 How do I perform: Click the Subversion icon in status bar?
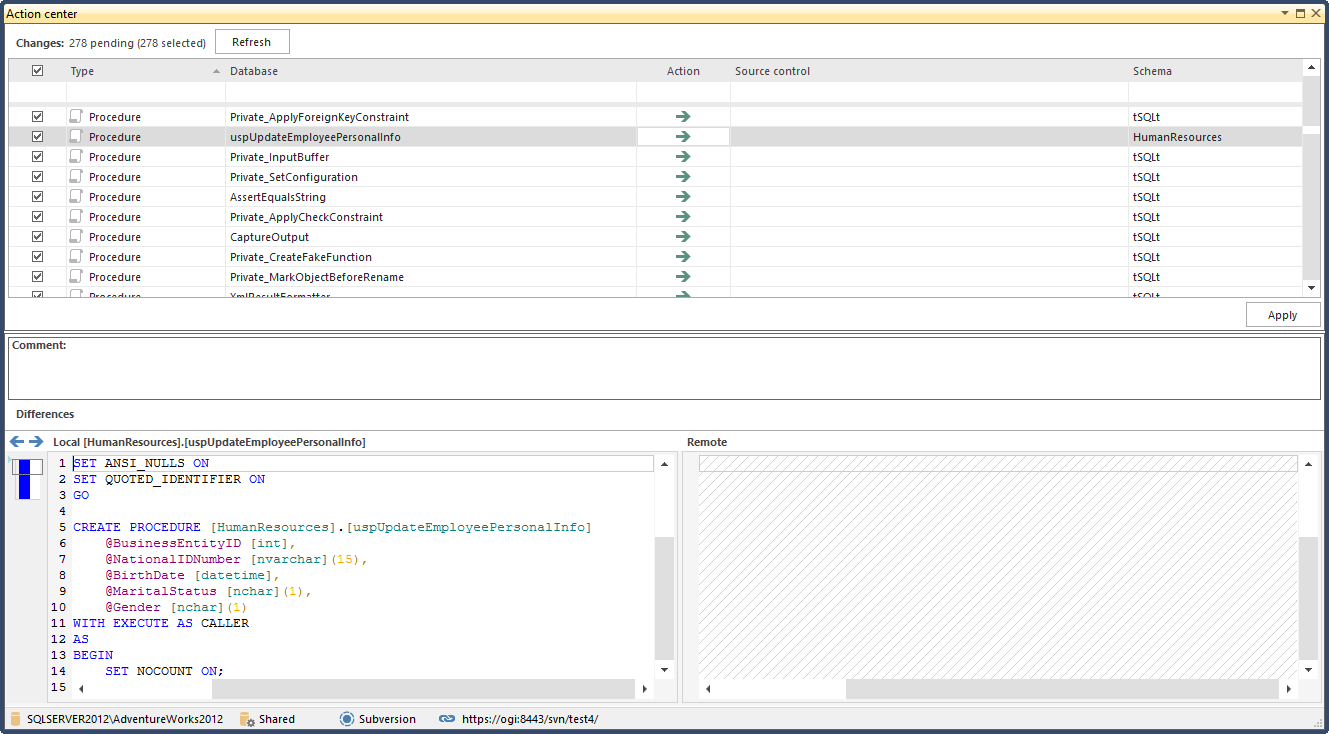(347, 719)
